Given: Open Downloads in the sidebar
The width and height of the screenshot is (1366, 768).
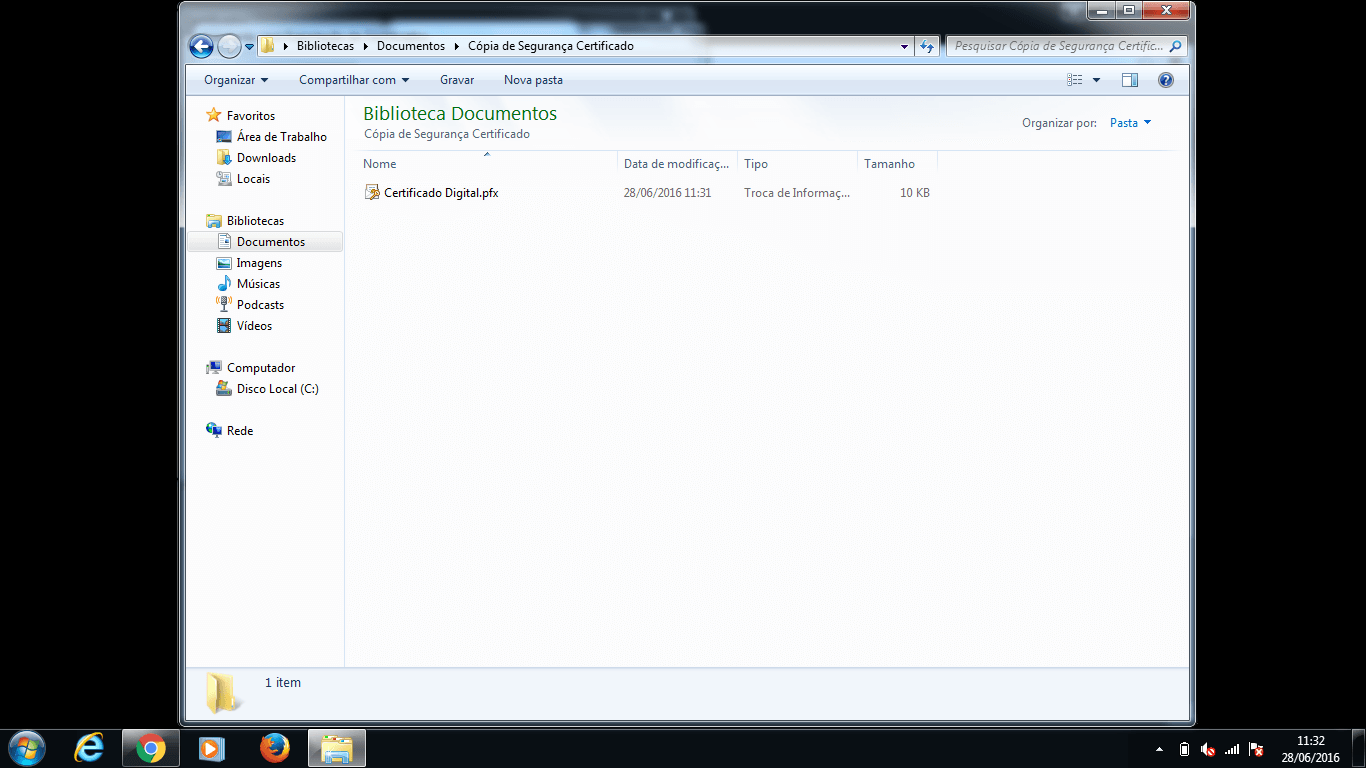Looking at the screenshot, I should pyautogui.click(x=266, y=158).
